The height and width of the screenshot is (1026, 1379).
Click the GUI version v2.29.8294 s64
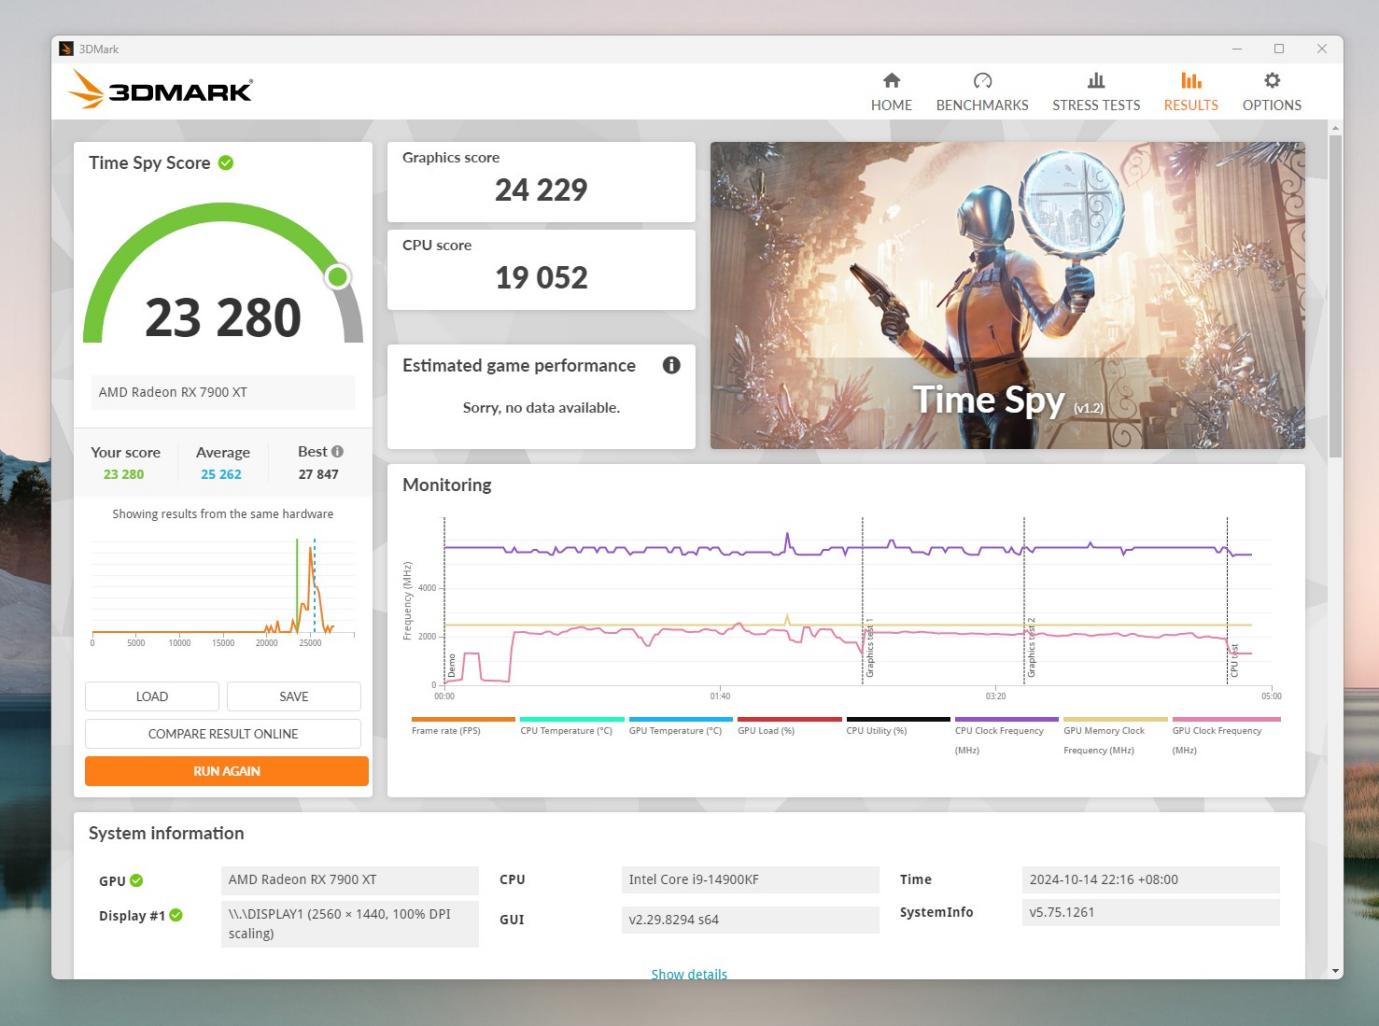[750, 920]
